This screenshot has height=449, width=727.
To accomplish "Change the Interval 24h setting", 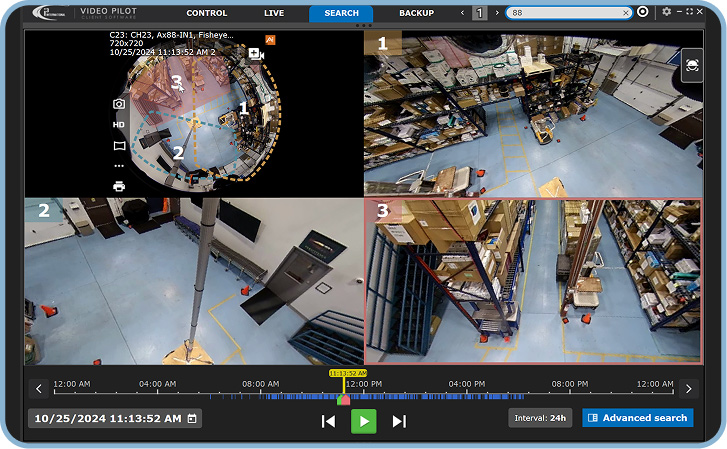I will point(540,418).
